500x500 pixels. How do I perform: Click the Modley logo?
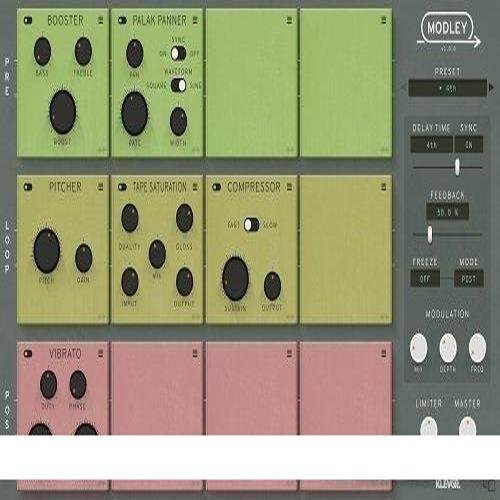point(448,31)
